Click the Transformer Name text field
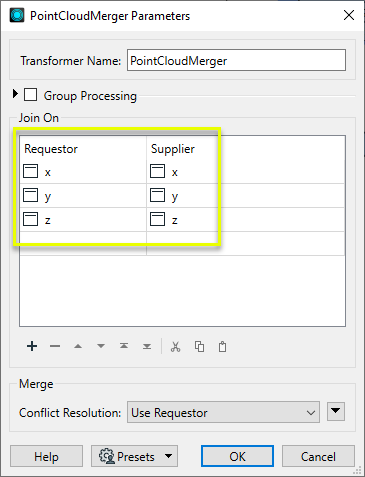This screenshot has width=365, height=477. 236,60
